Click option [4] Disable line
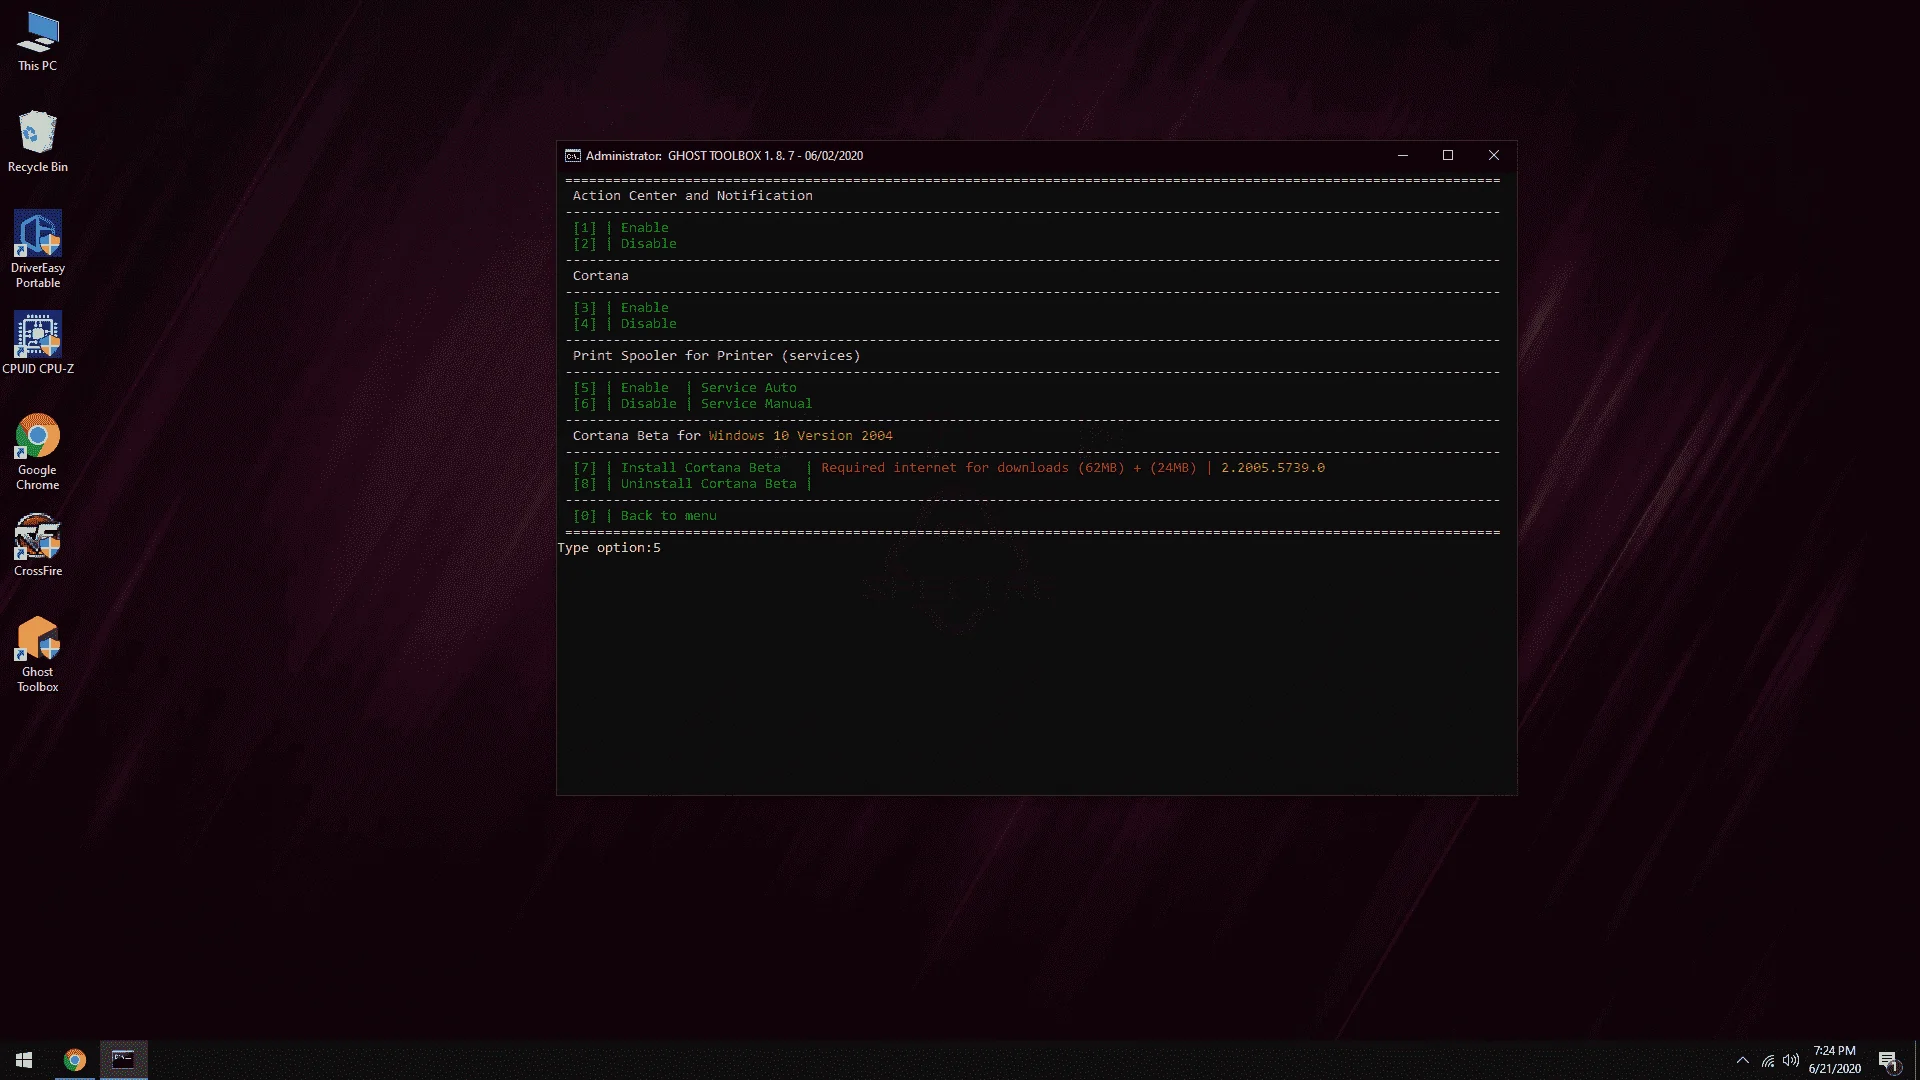Viewport: 1920px width, 1080px height. click(x=624, y=324)
